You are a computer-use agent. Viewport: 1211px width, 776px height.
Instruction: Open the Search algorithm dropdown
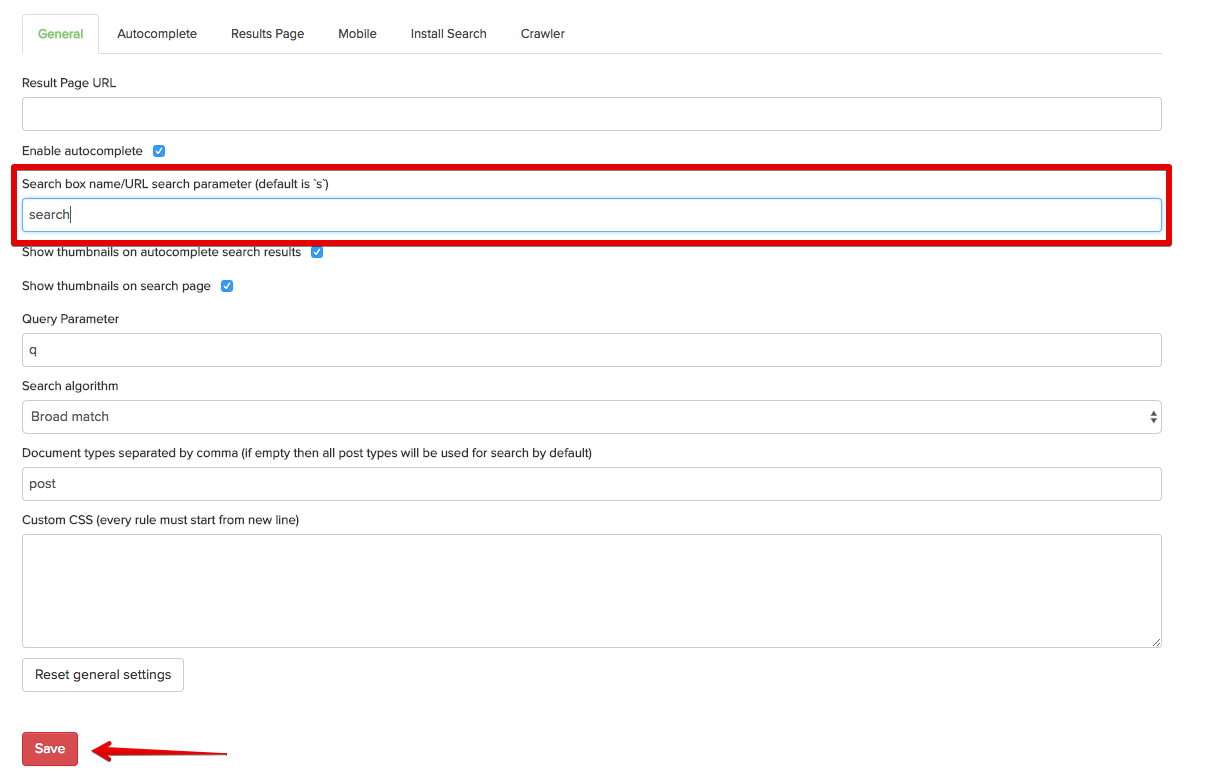592,417
